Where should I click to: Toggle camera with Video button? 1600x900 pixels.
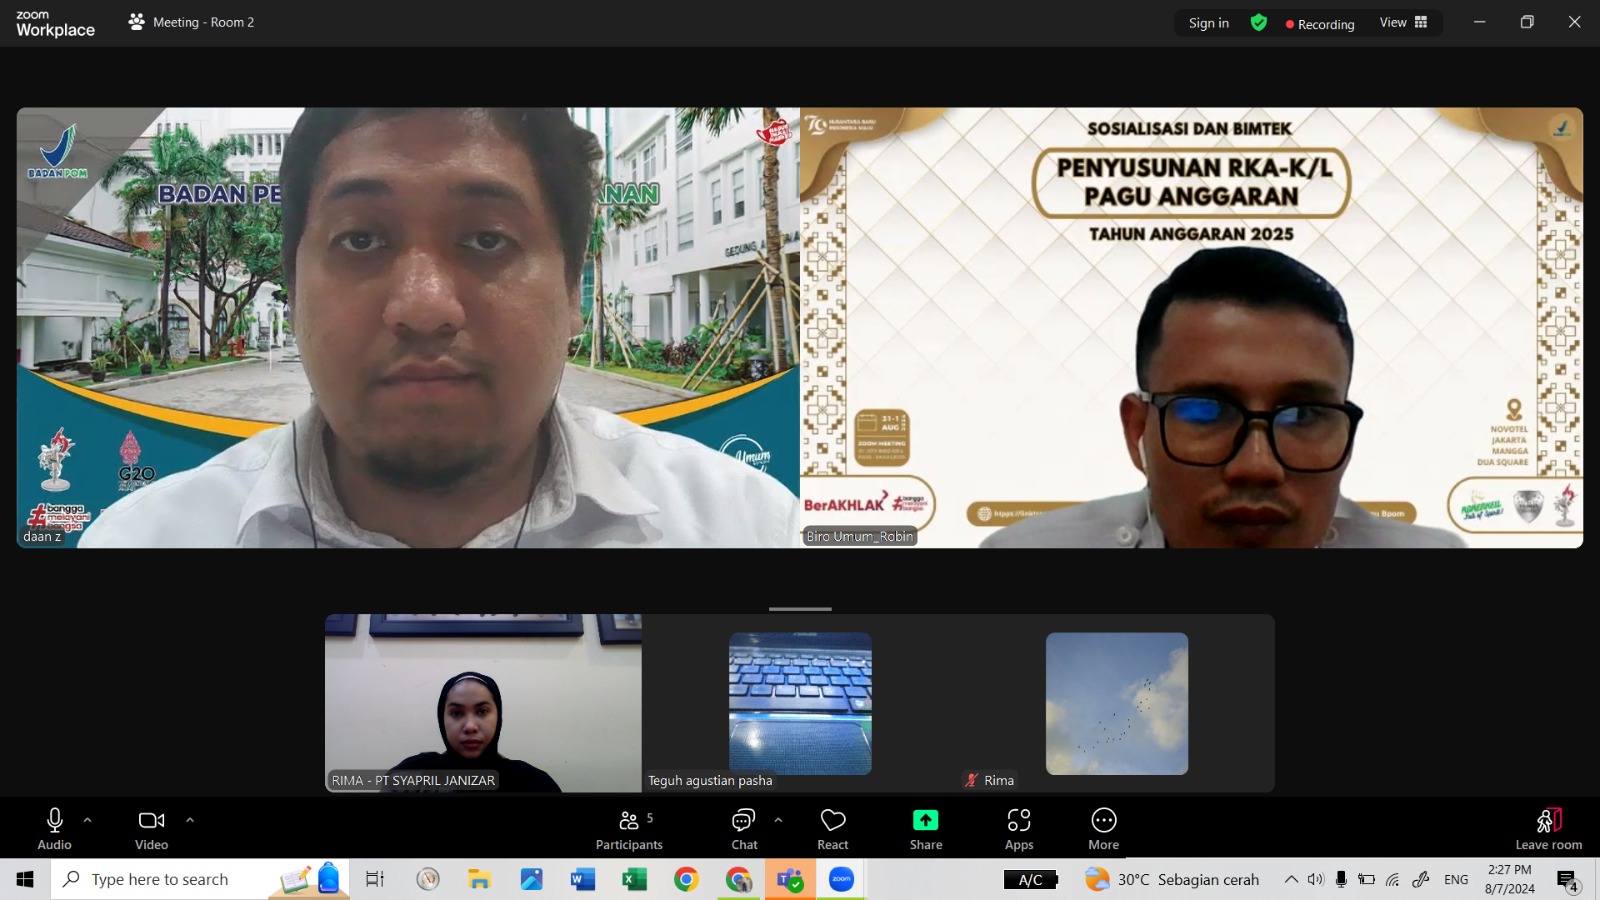click(x=151, y=830)
